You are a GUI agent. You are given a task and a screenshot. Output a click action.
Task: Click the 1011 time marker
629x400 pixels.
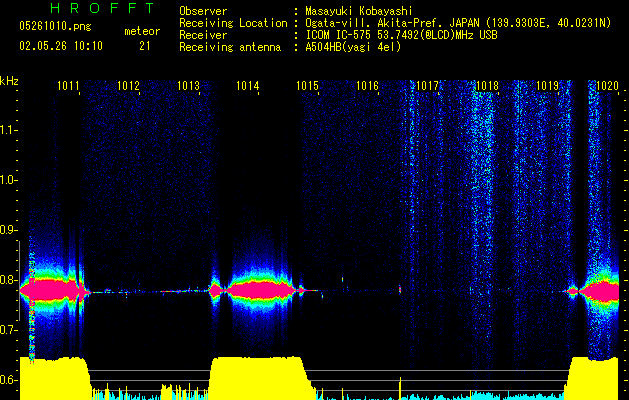[x=68, y=85]
